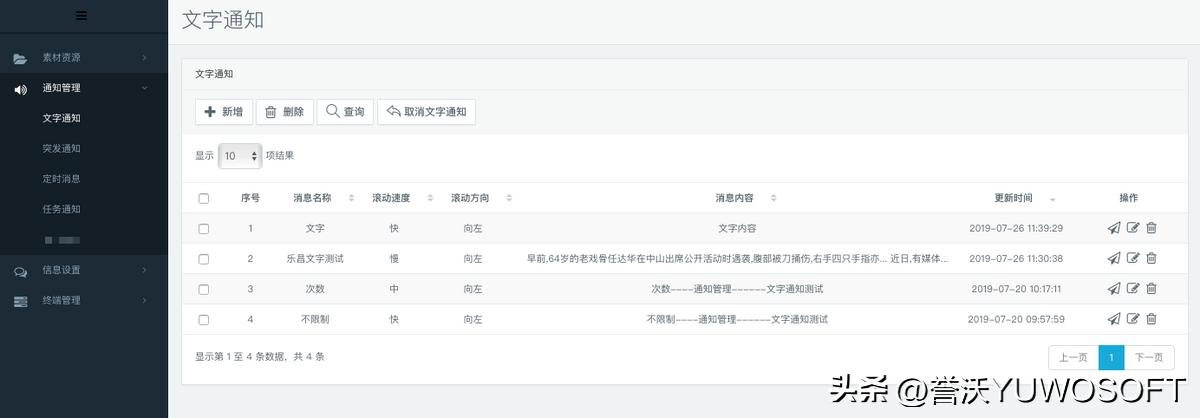Click the 文字内容 message content cell

tap(738, 228)
